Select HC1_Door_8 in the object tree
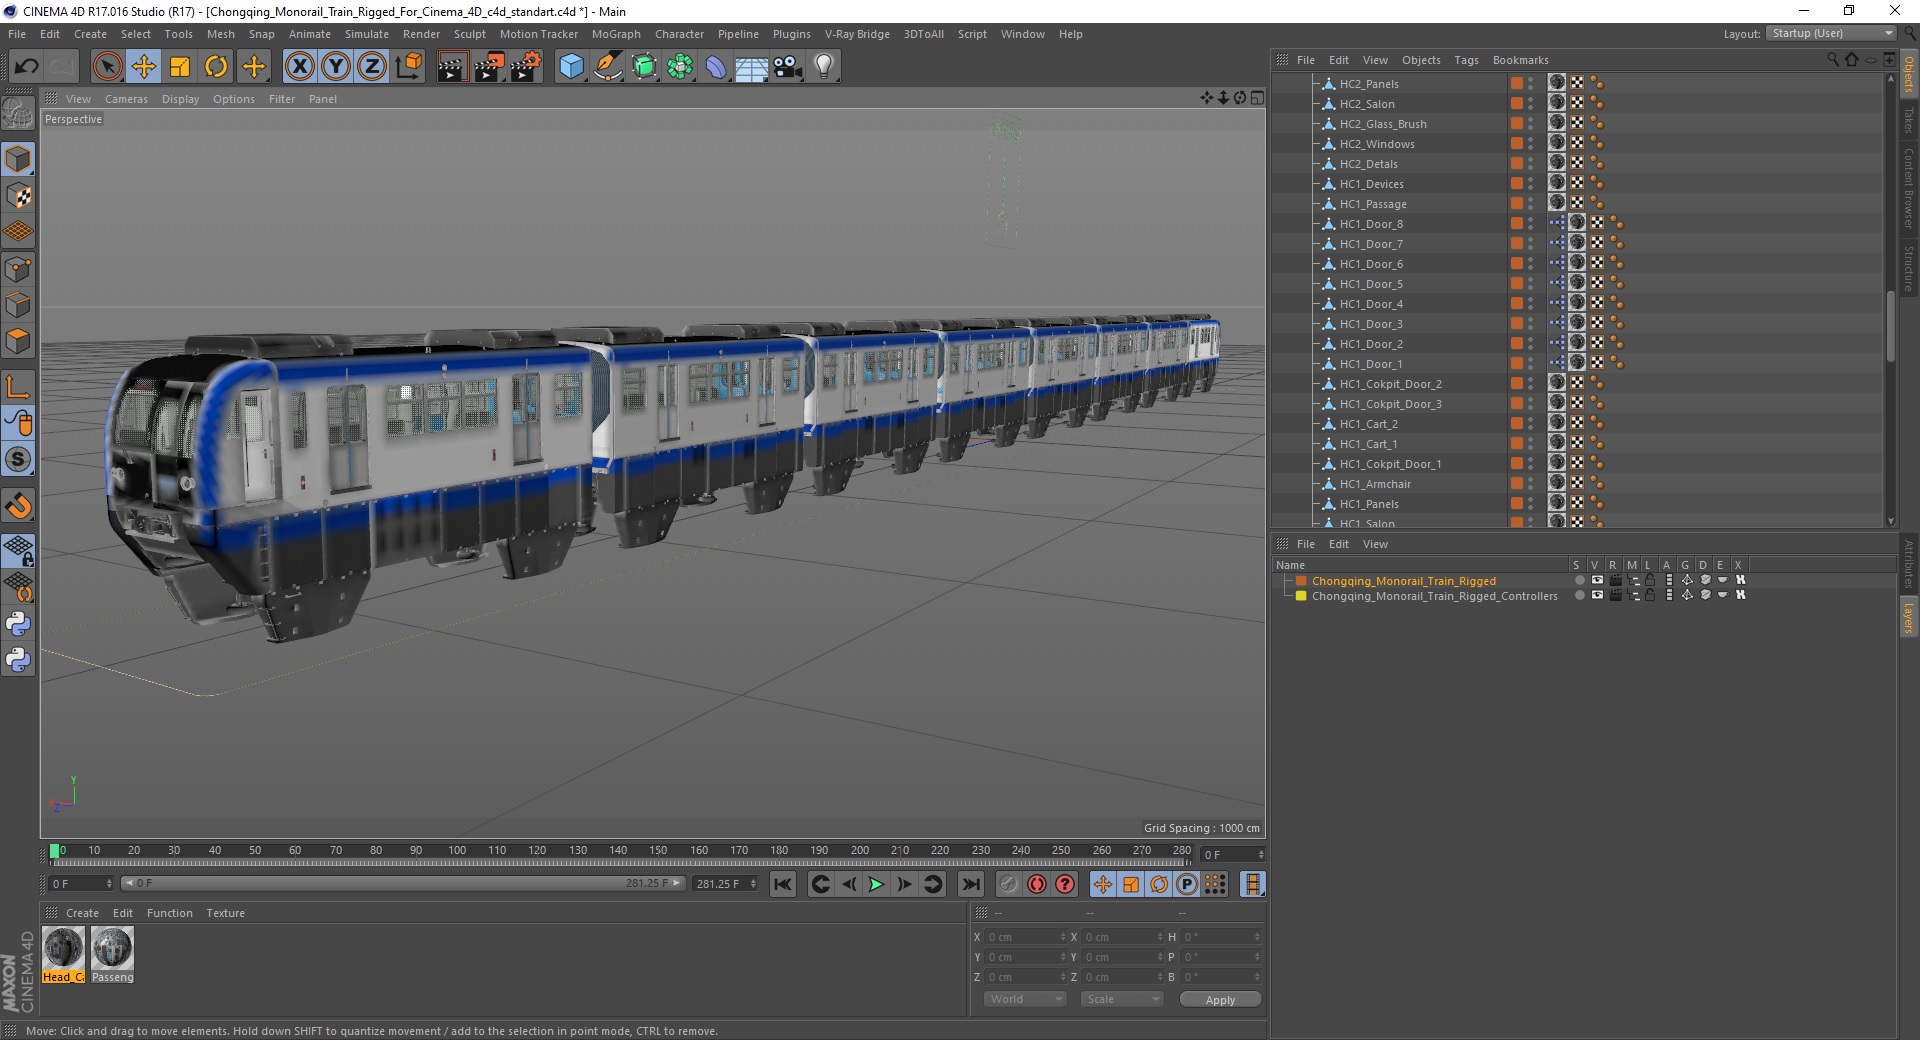 1371,224
